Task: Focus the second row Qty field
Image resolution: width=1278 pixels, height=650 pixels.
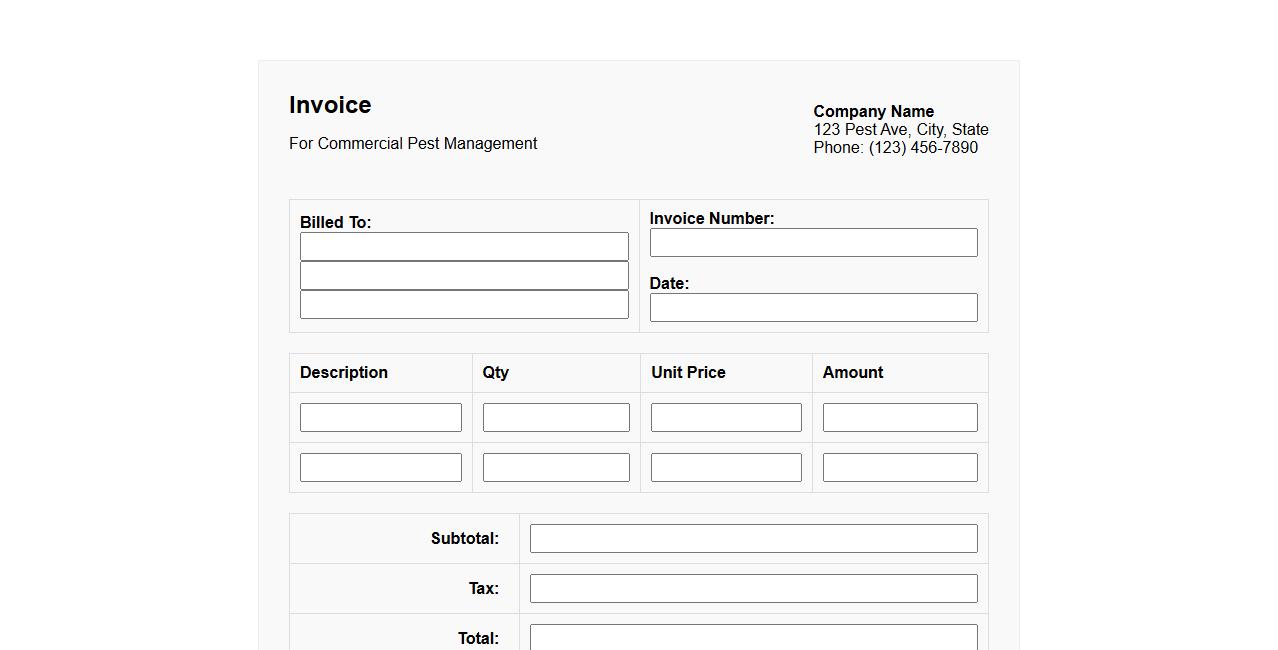Action: point(555,467)
